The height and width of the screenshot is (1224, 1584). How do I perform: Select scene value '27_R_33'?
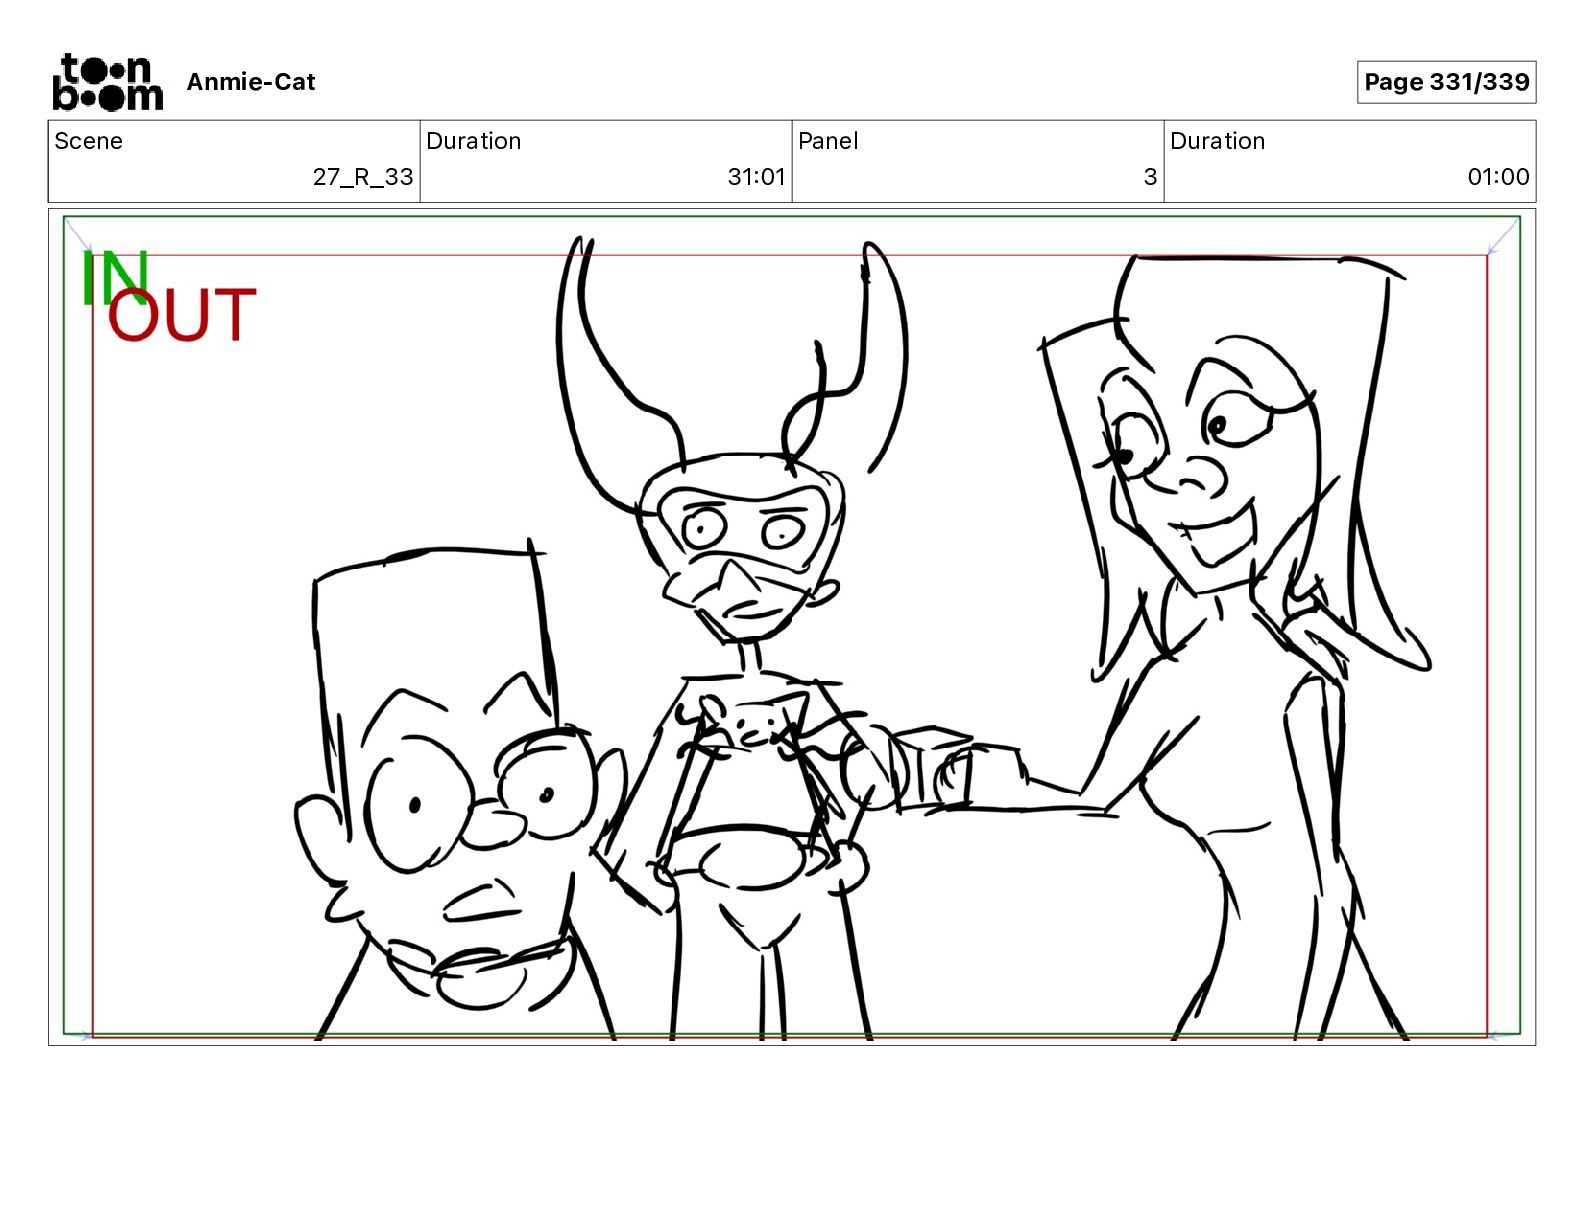pos(363,177)
